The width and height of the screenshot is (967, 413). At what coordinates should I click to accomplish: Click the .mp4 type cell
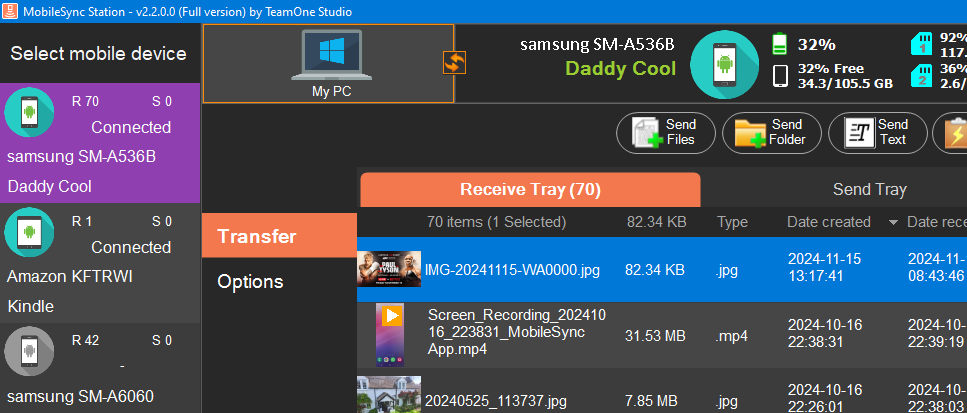732,336
